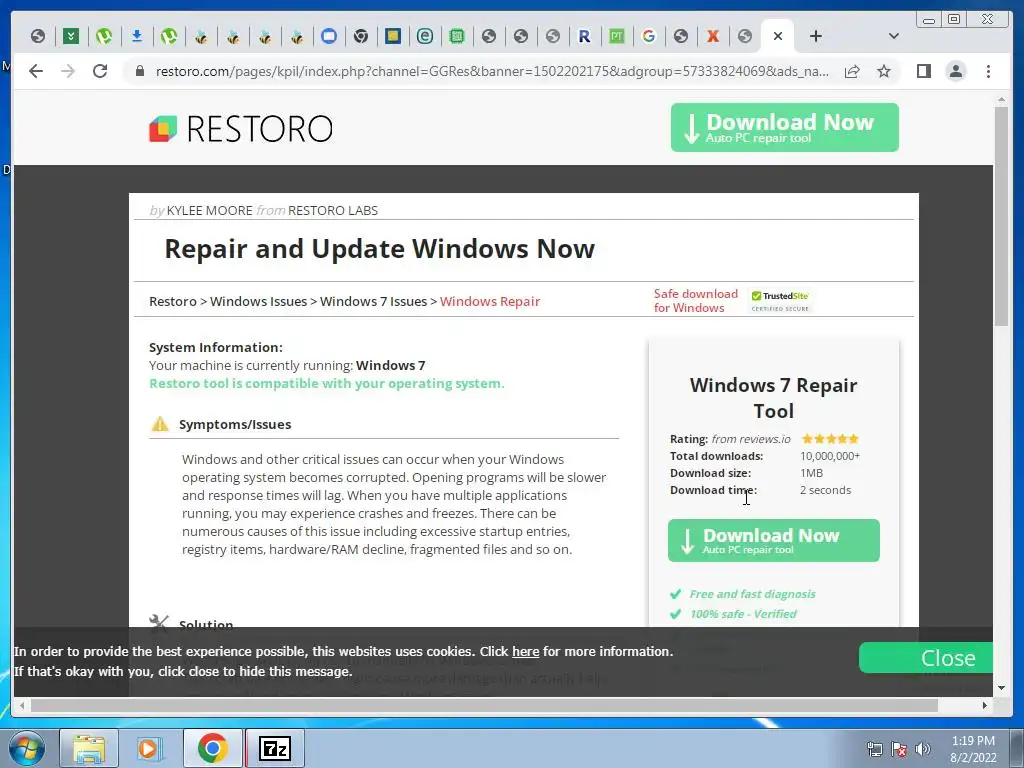1024x768 pixels.
Task: Switch to the Chrome logo icon tab
Action: tap(360, 36)
